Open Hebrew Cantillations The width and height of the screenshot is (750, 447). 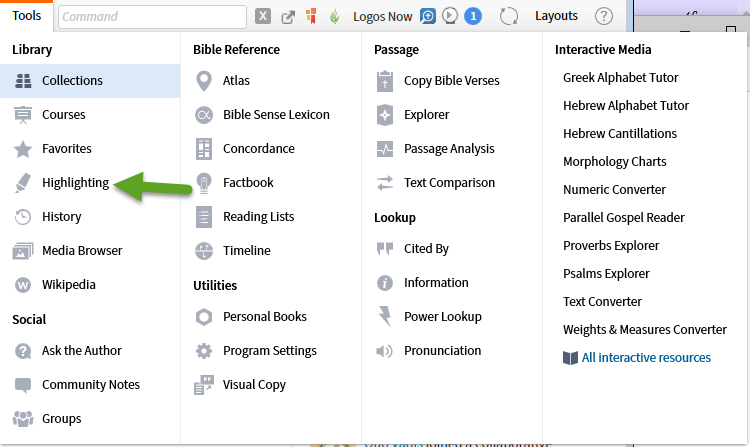(620, 133)
